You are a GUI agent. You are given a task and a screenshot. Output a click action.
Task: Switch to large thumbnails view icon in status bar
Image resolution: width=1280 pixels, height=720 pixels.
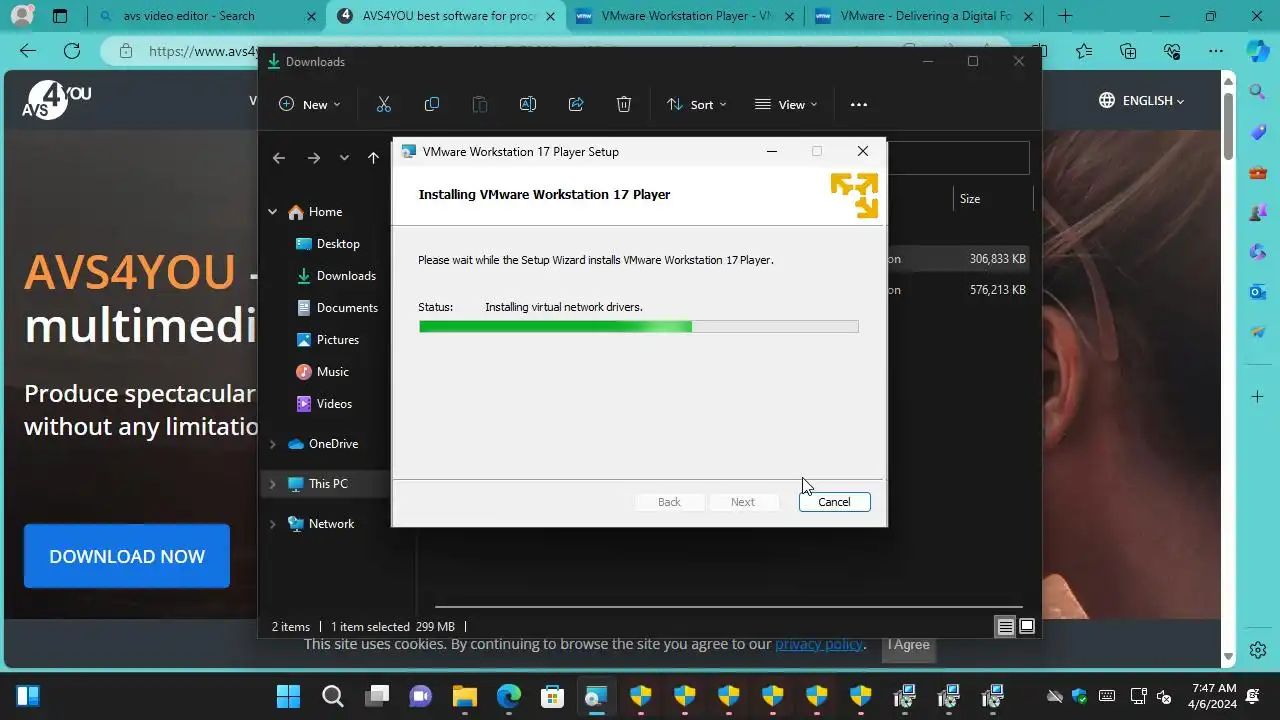(x=1026, y=627)
